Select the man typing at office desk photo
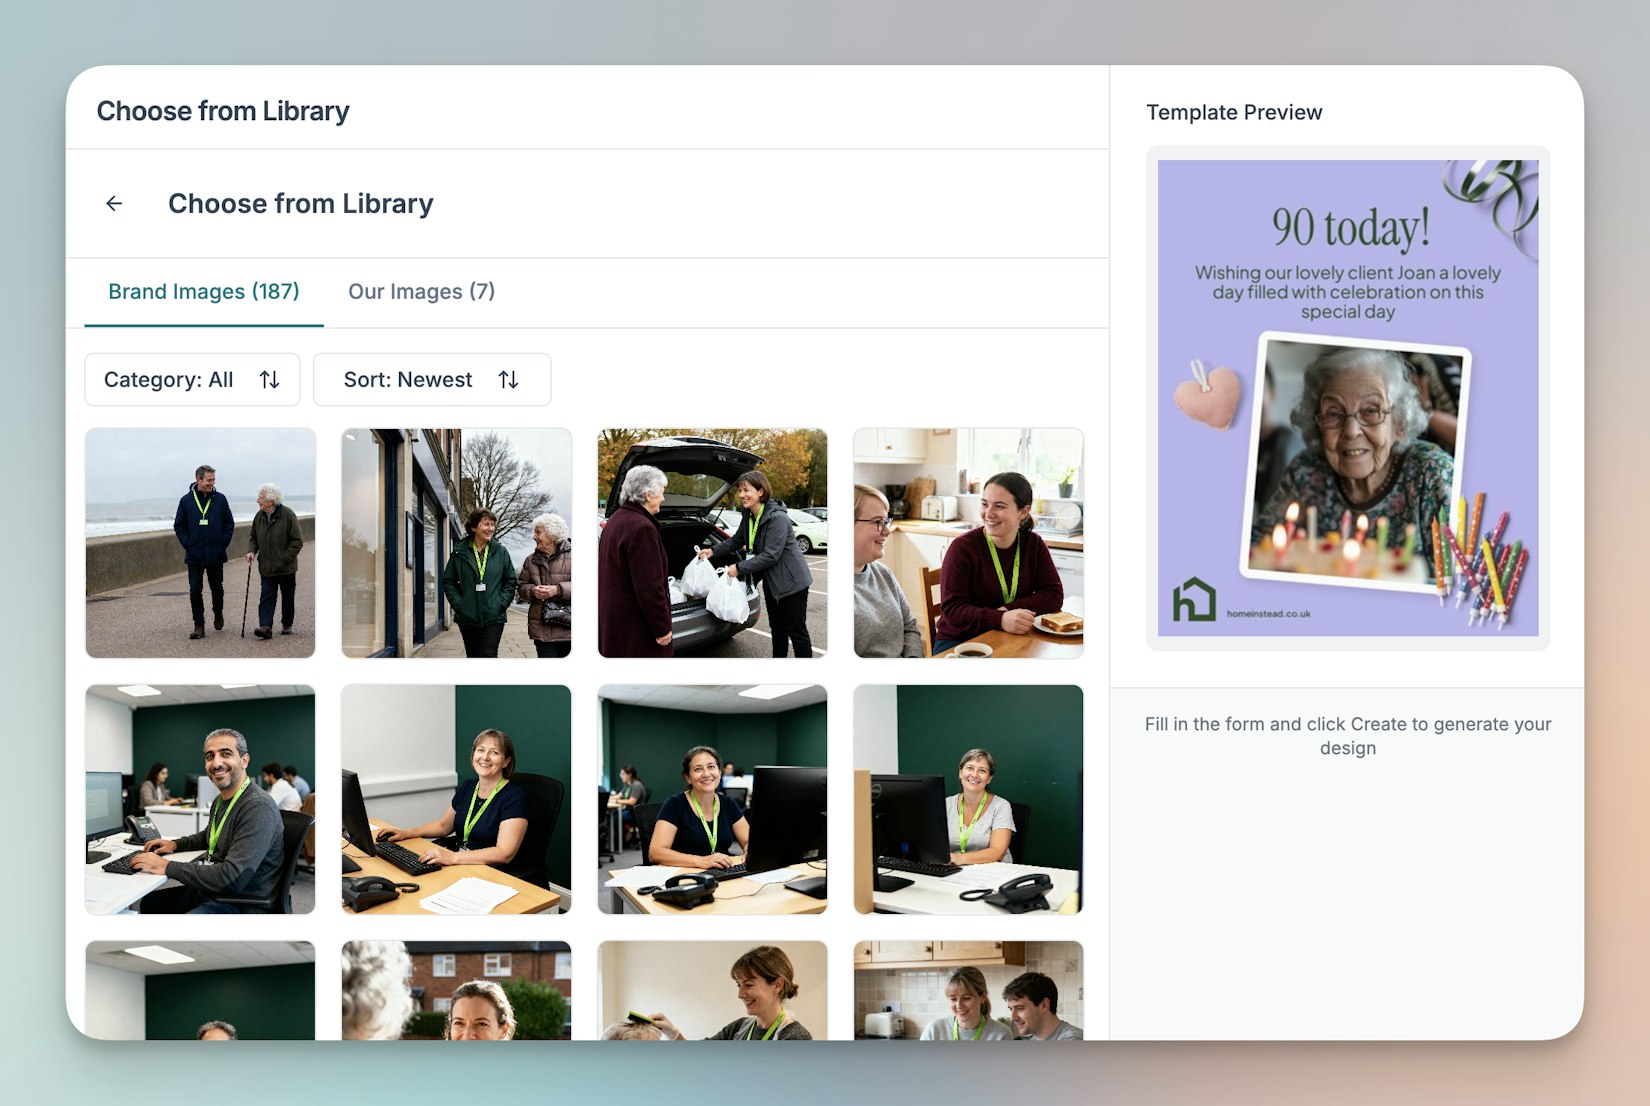The height and width of the screenshot is (1106, 1650). pos(200,799)
